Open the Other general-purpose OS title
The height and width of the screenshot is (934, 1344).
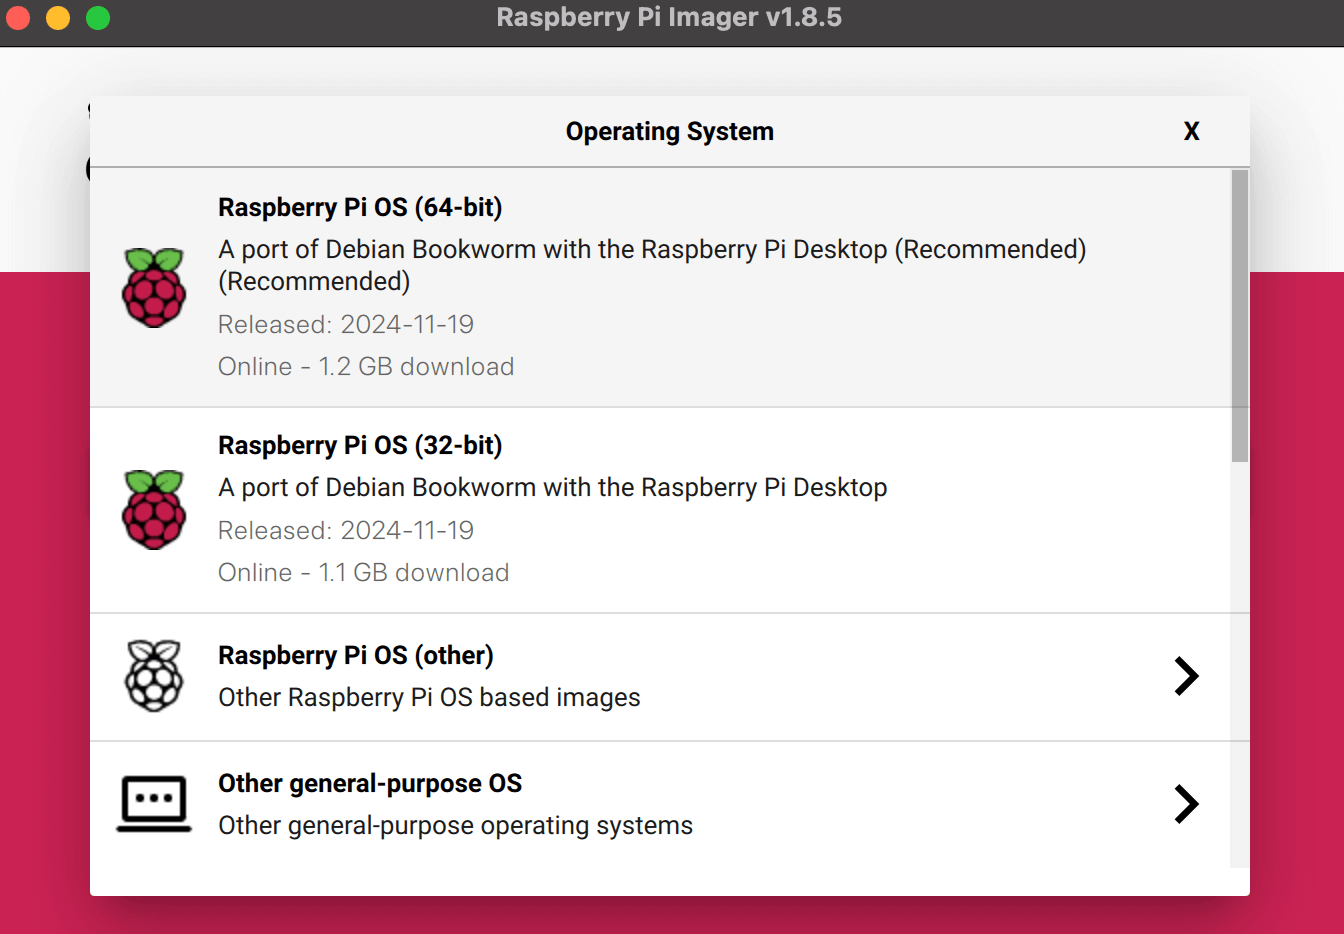point(370,783)
